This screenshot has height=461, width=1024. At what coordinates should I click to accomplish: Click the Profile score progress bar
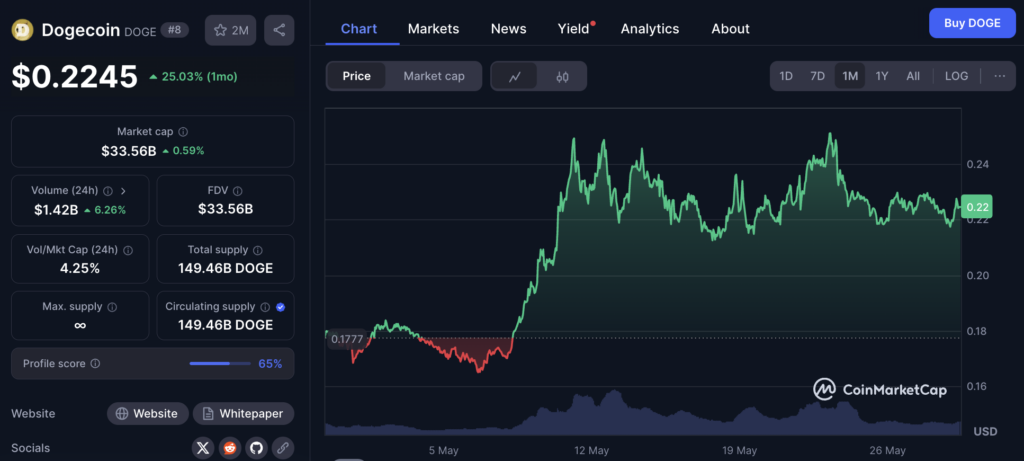(220, 364)
